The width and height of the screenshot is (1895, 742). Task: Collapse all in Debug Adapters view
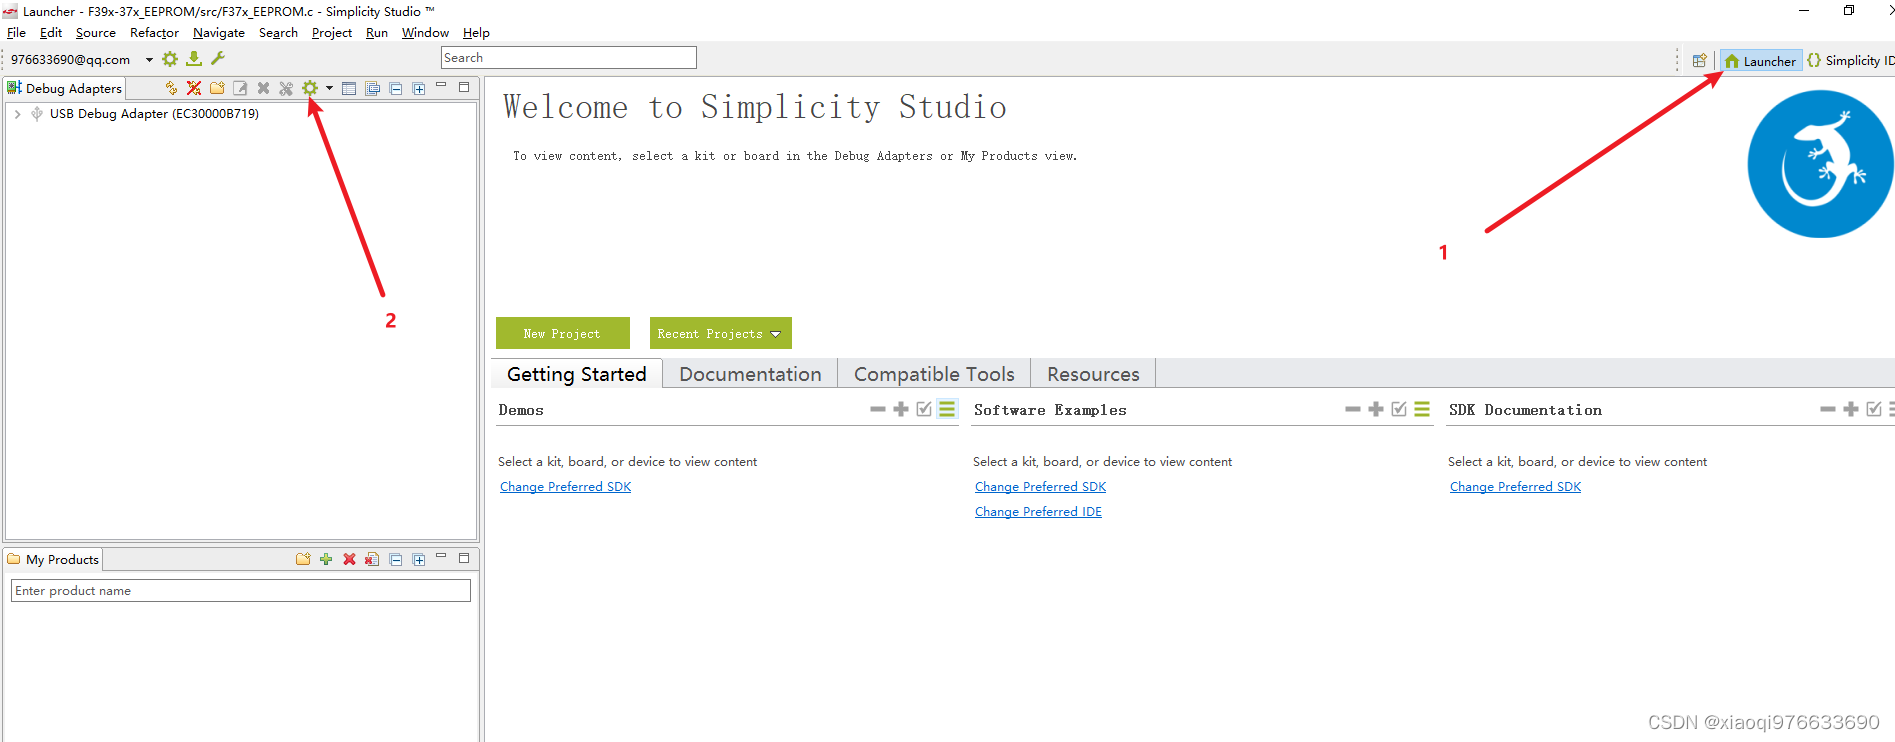tap(396, 88)
